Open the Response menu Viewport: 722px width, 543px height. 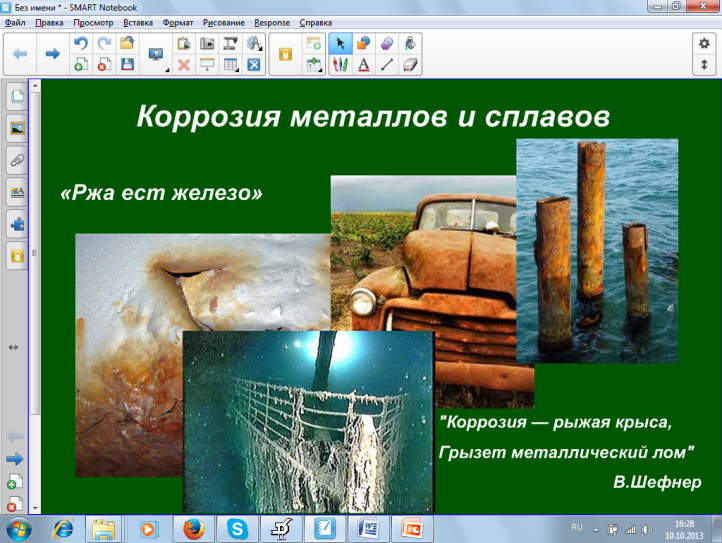click(272, 23)
